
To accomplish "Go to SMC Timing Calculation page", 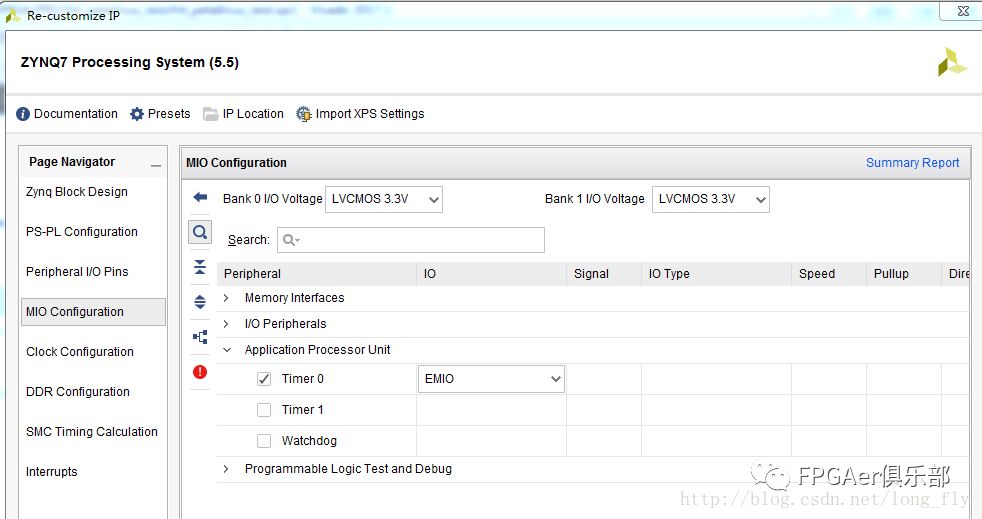I will click(x=92, y=432).
